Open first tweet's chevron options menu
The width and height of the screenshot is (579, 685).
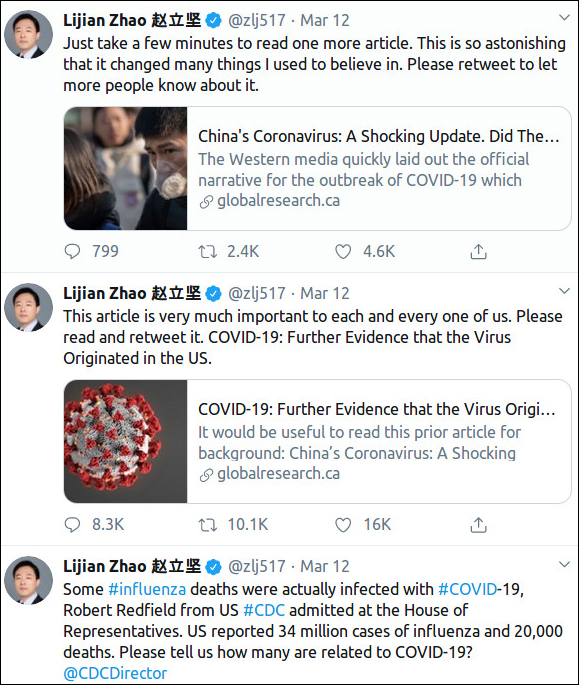click(565, 17)
